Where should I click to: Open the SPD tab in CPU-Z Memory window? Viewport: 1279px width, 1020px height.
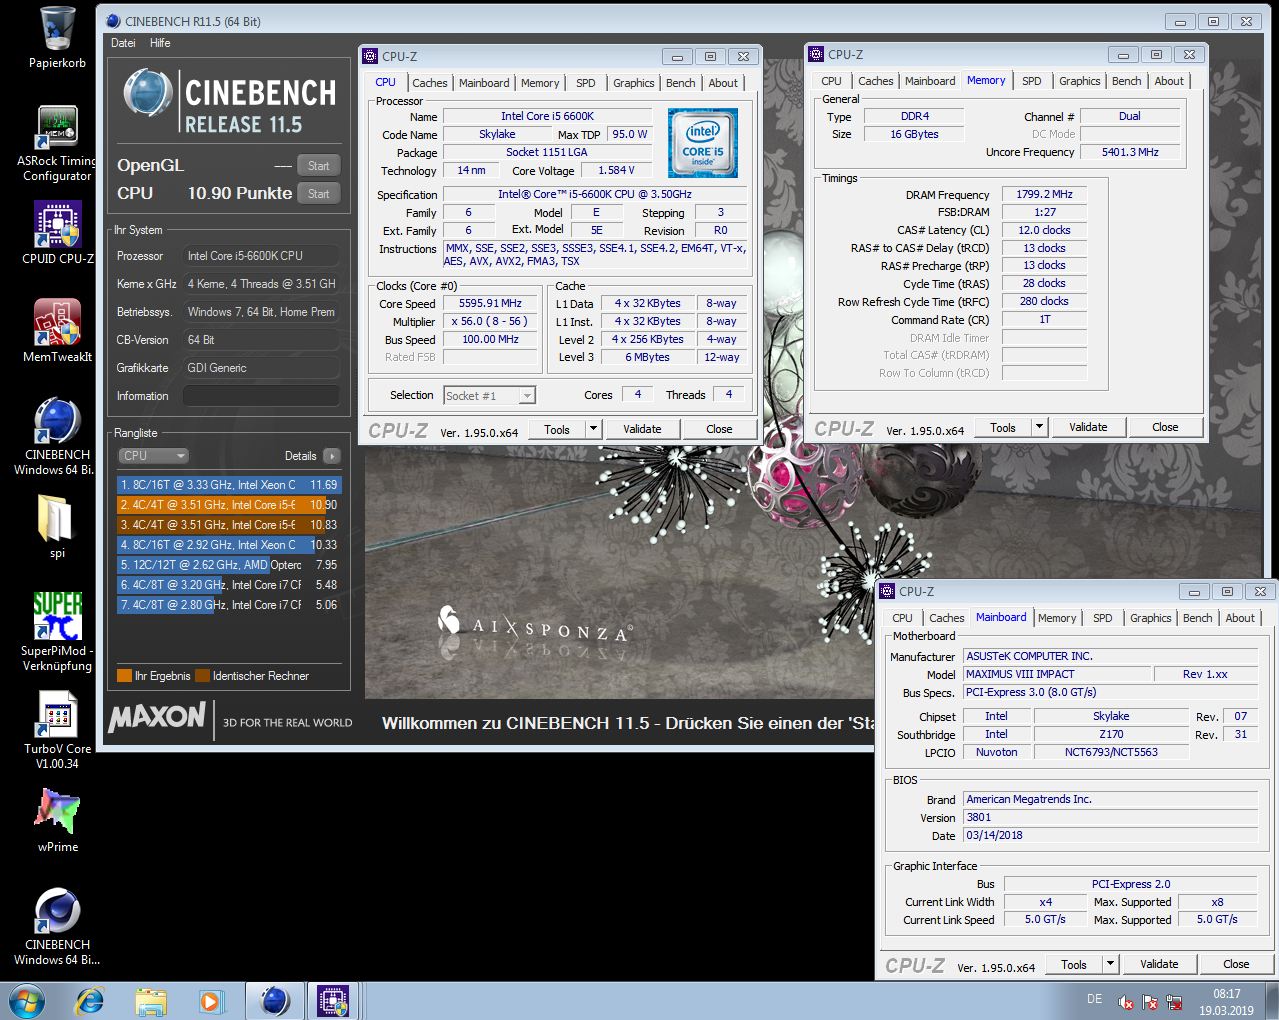coord(1032,81)
